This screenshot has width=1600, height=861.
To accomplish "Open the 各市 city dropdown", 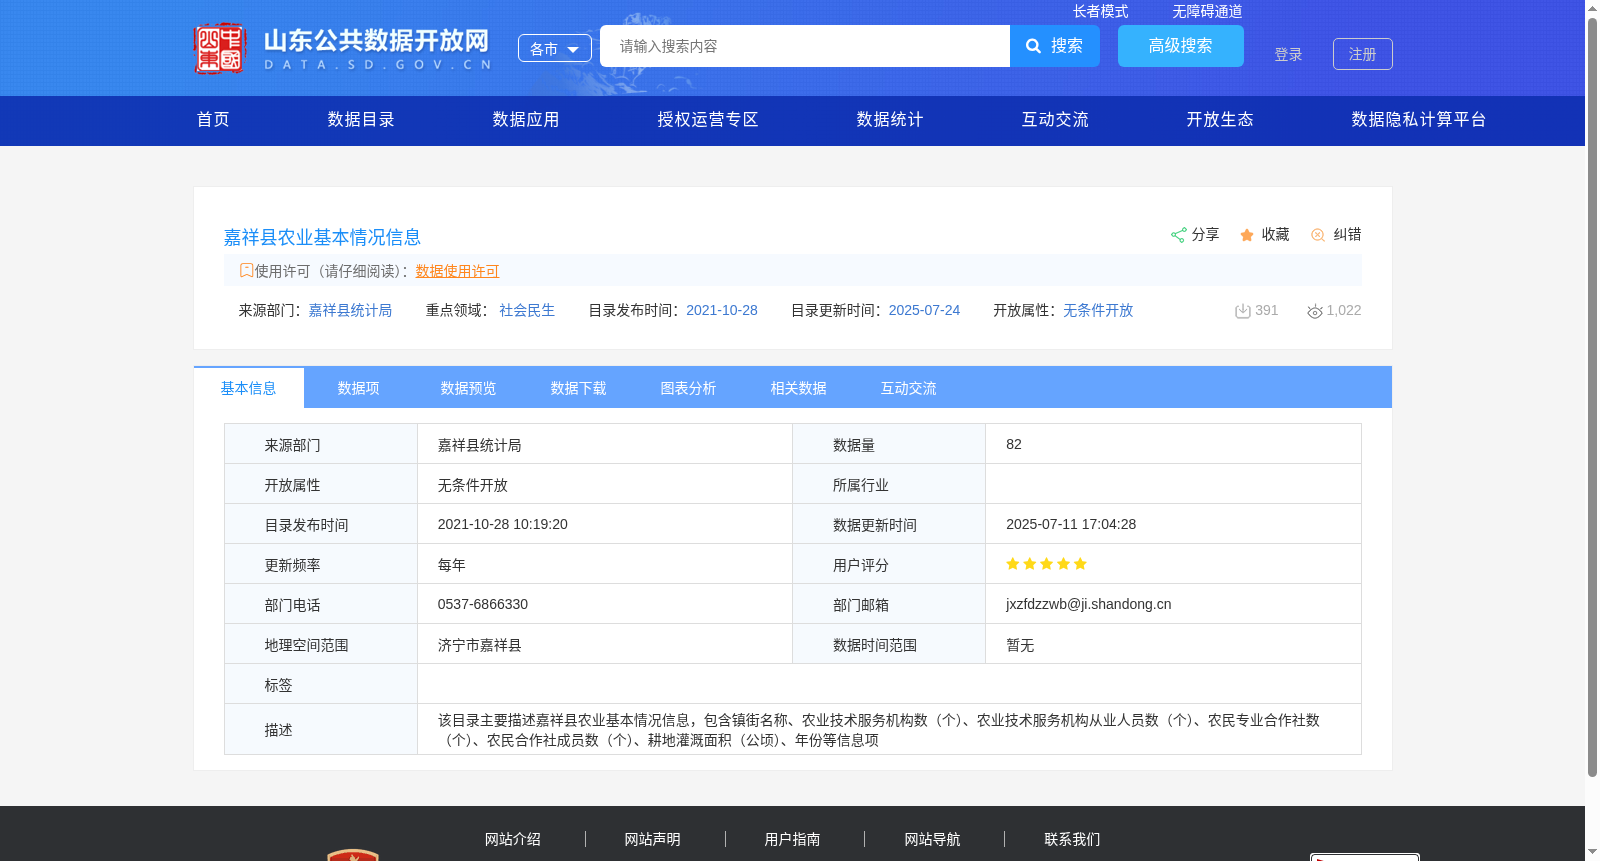I will tap(555, 48).
